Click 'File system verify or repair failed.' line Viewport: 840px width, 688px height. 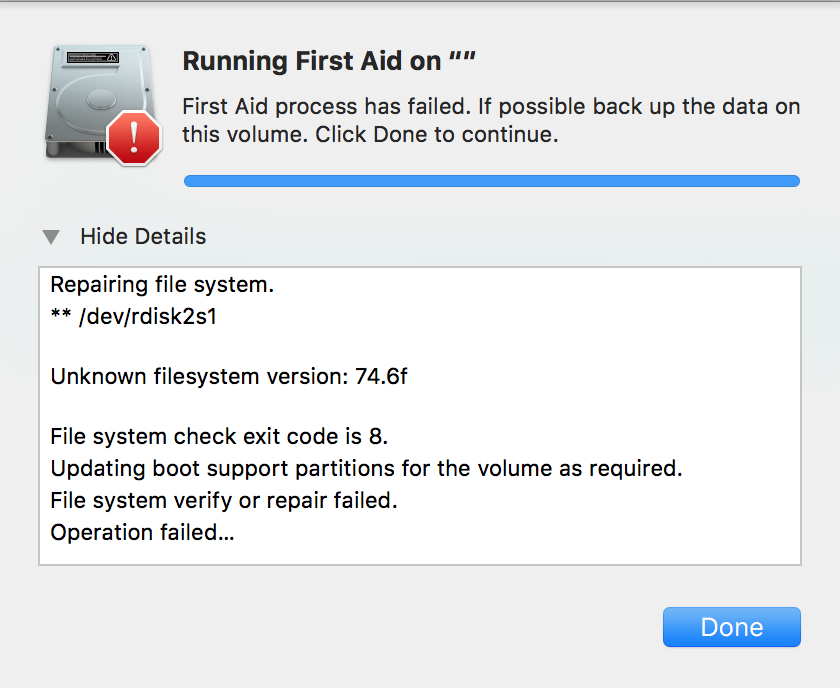(x=224, y=500)
